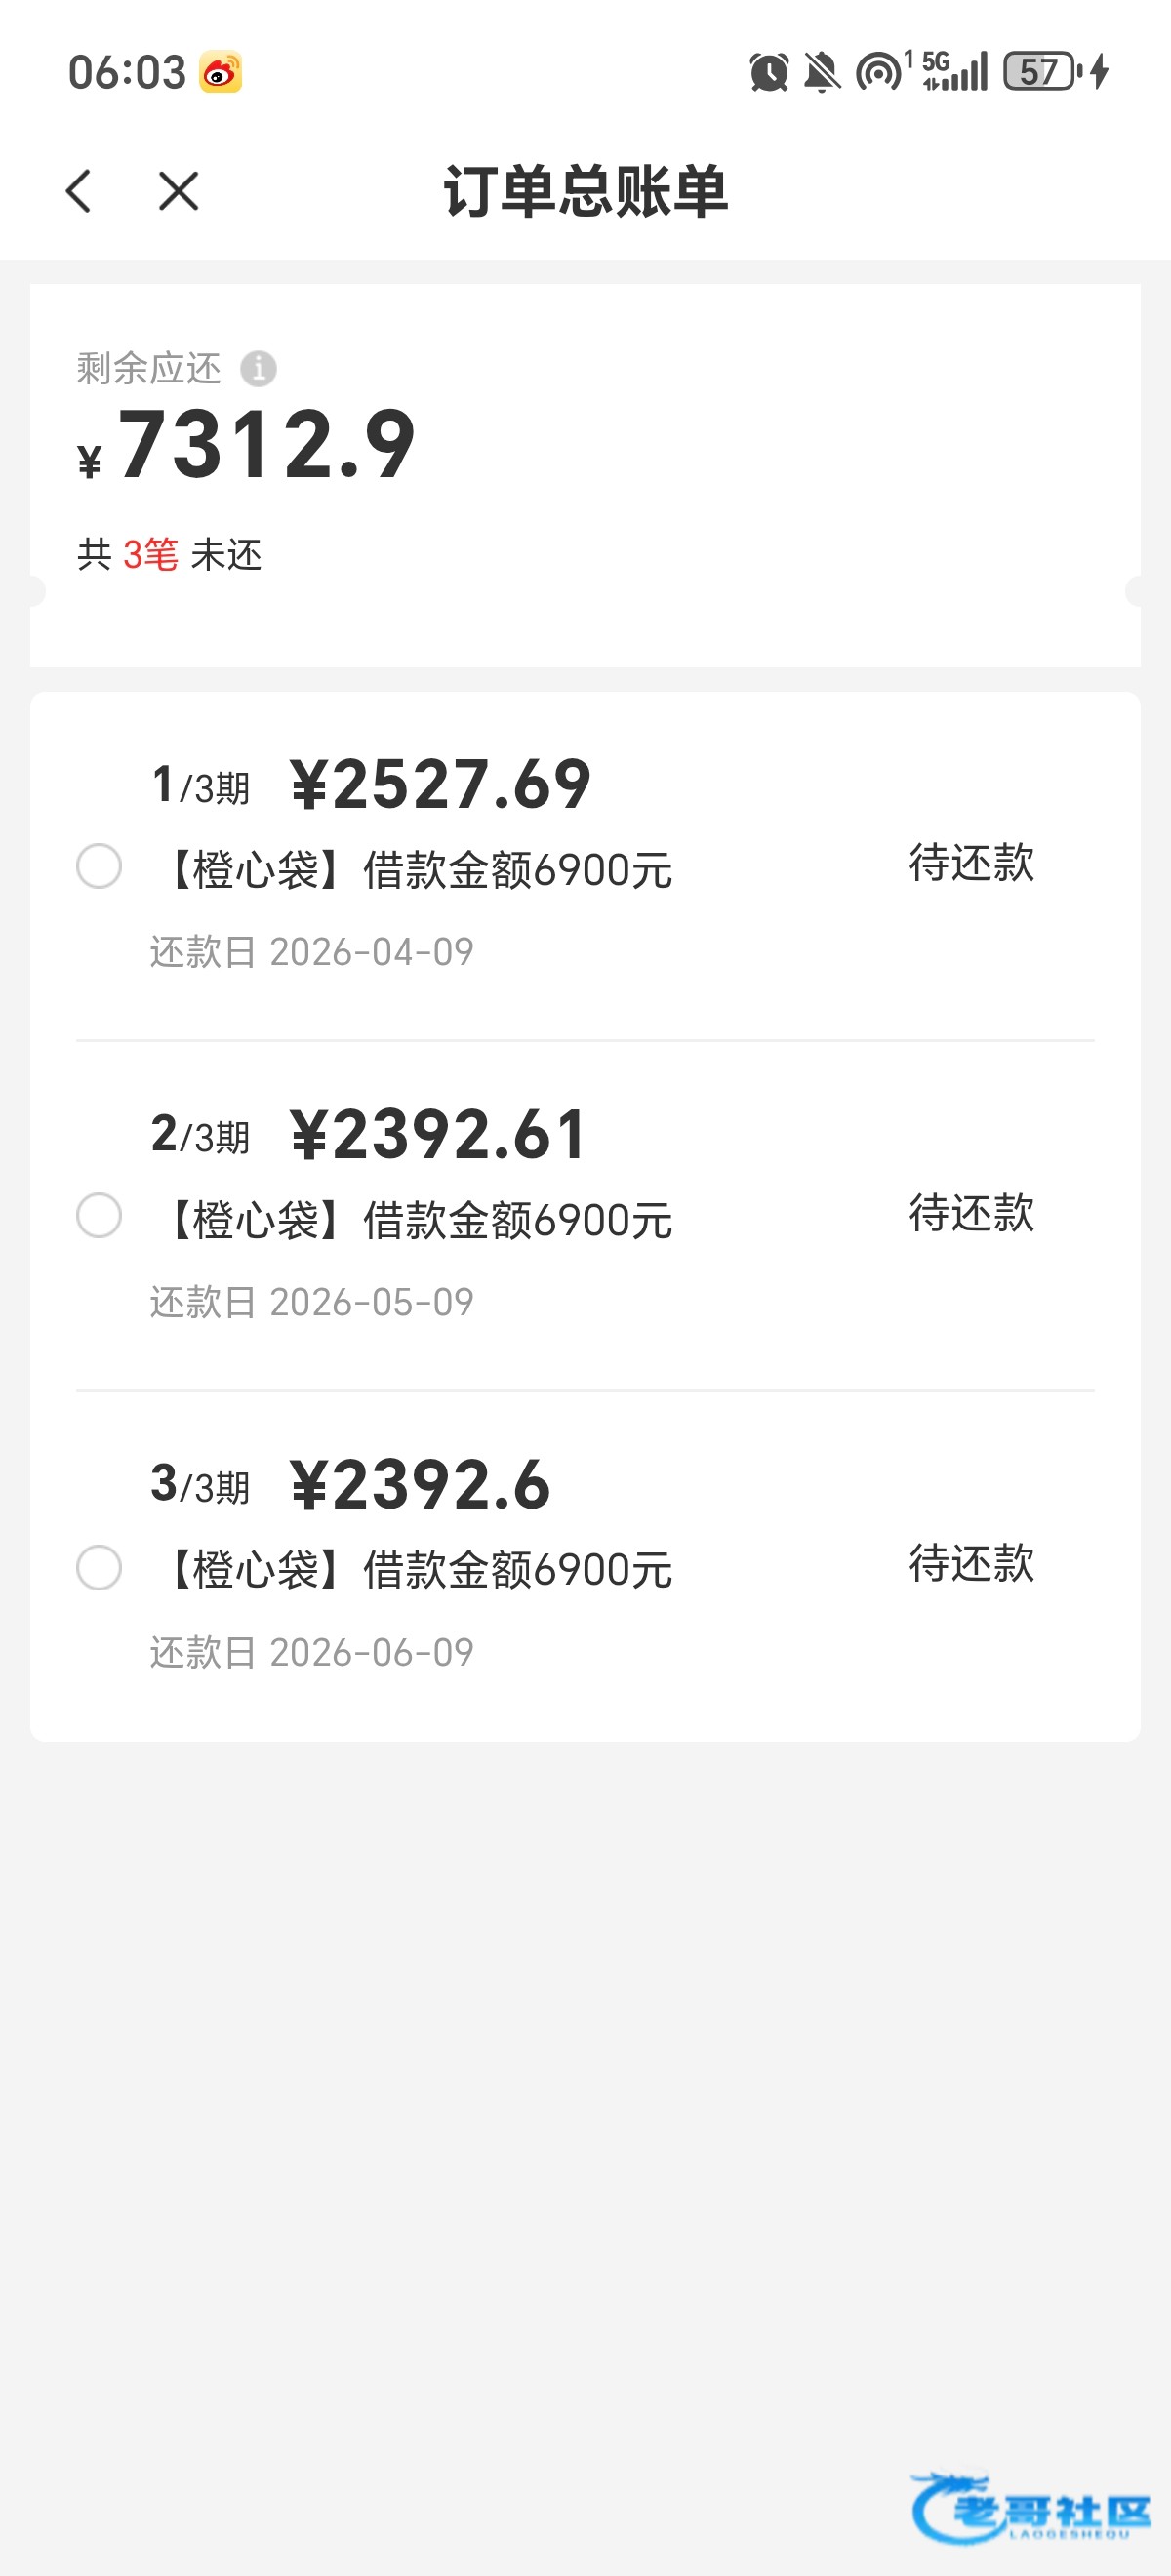This screenshot has height=2576, width=1171.
Task: Tap the Weibo icon in status bar
Action: click(220, 72)
